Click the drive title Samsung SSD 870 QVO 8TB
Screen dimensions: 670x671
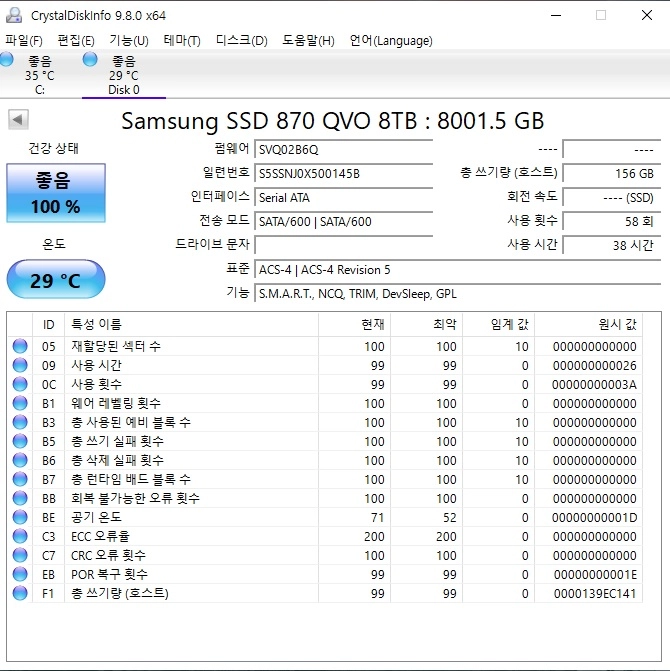269,121
